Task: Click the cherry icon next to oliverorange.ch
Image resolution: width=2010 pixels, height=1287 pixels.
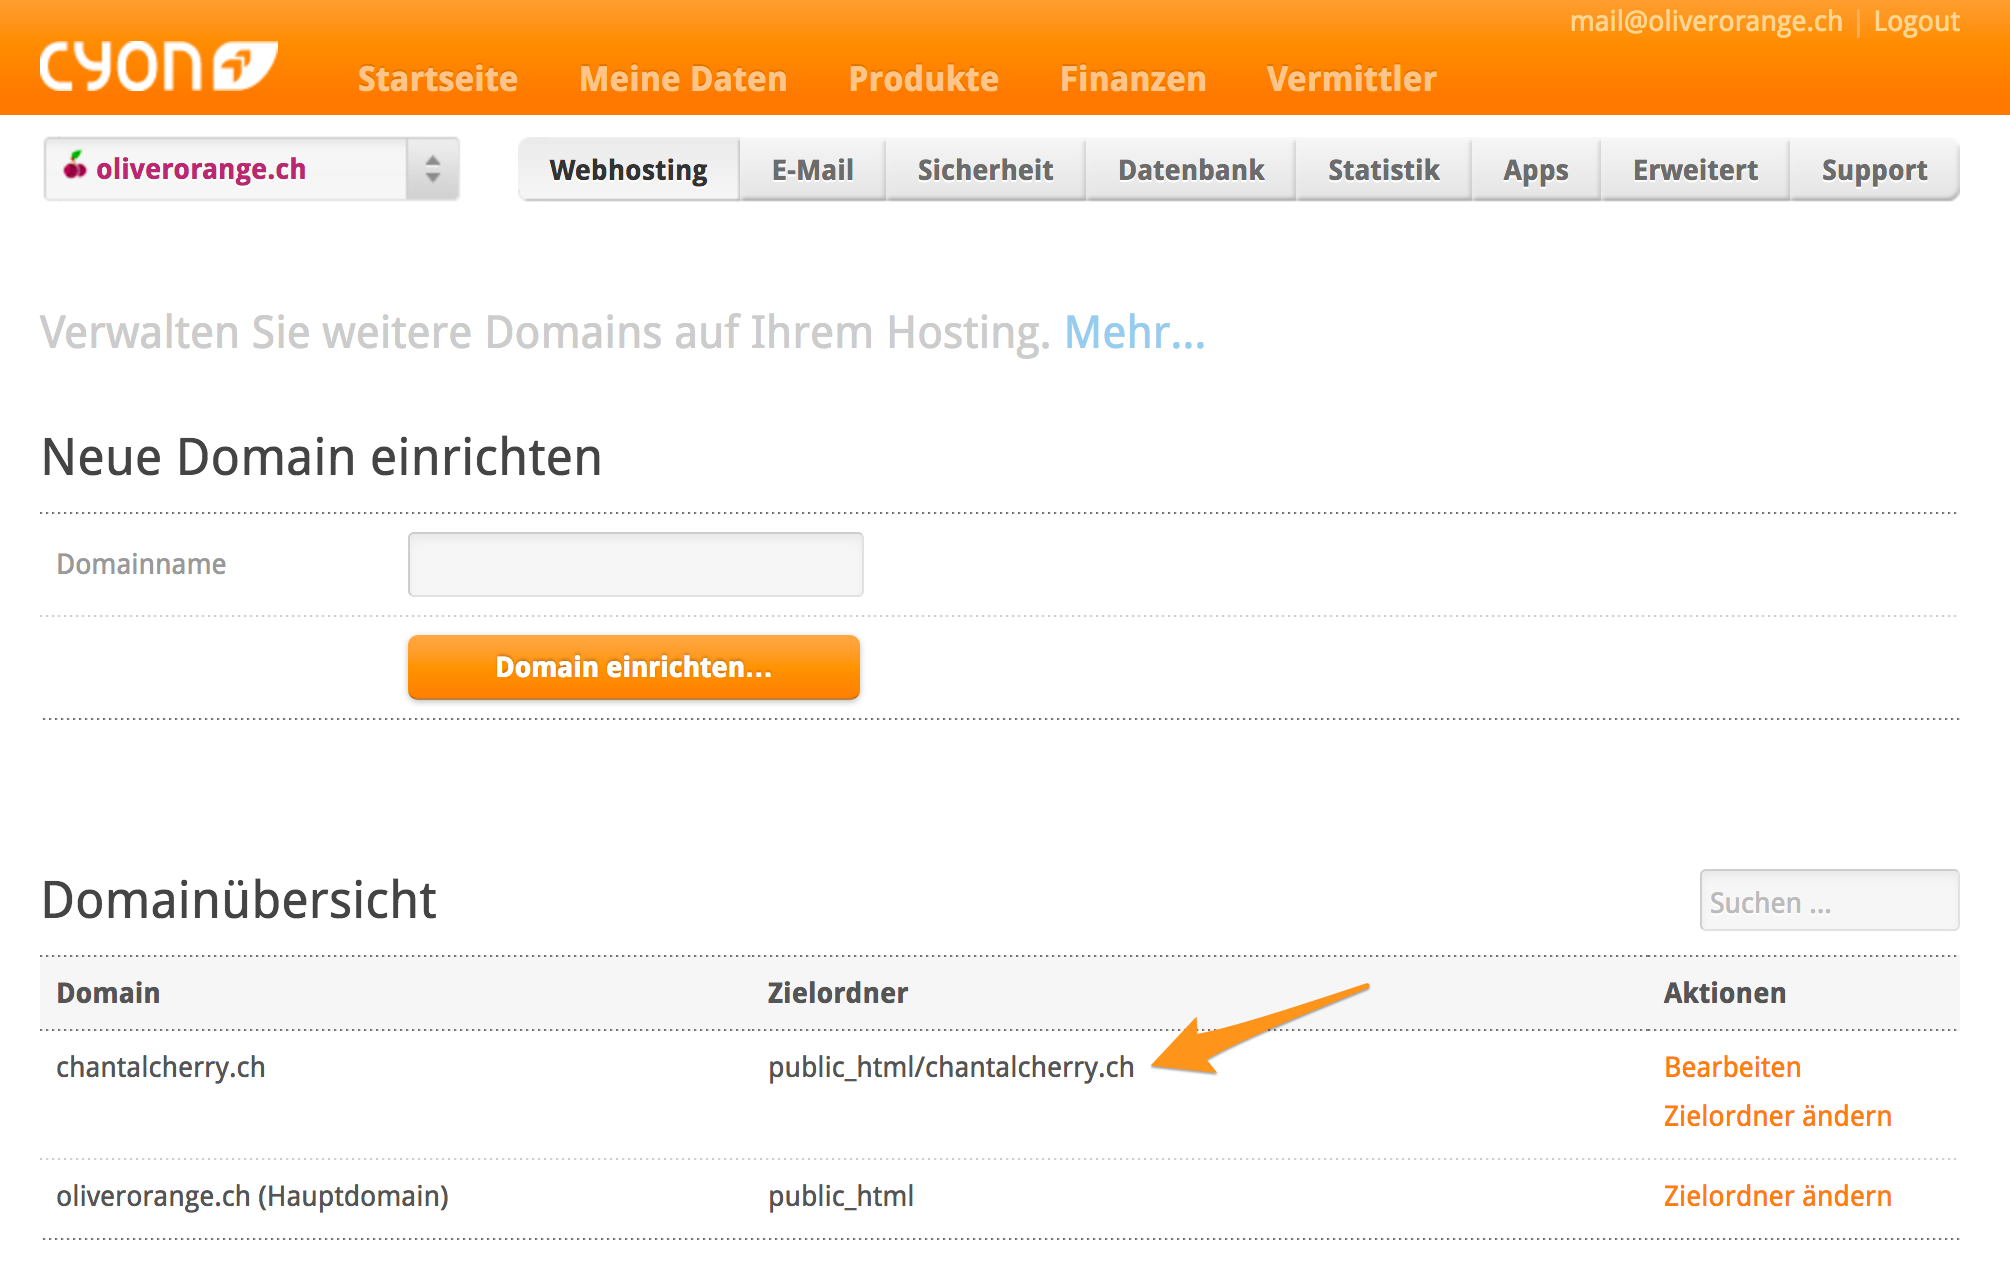Action: 75,166
